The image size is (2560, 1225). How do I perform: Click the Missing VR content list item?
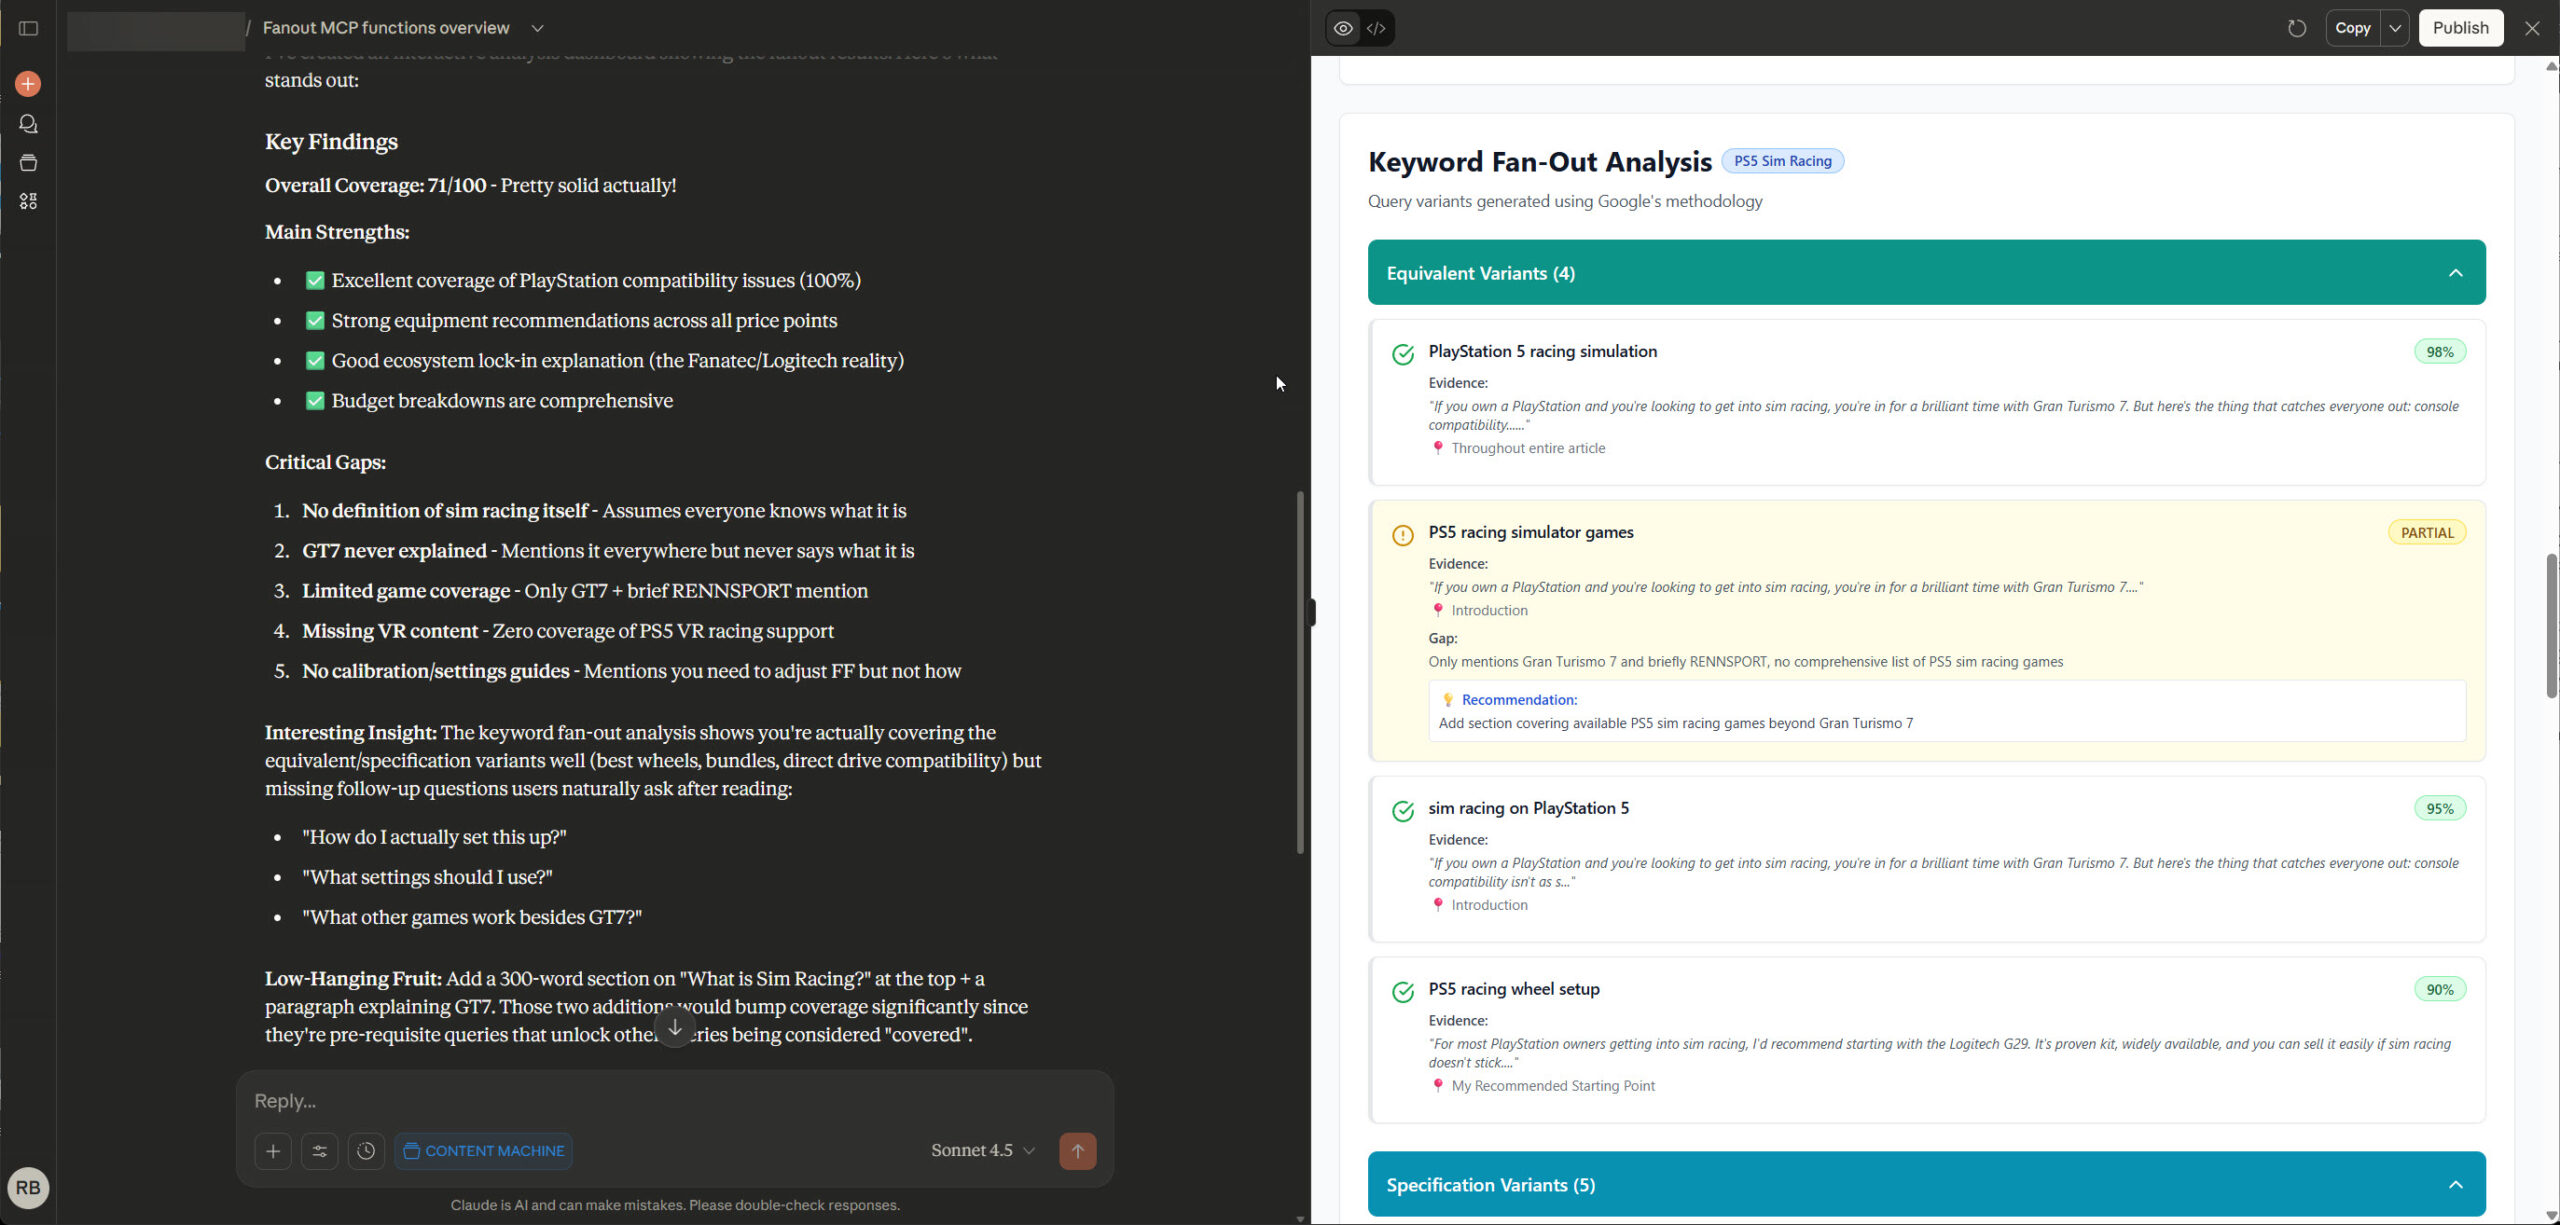[568, 631]
